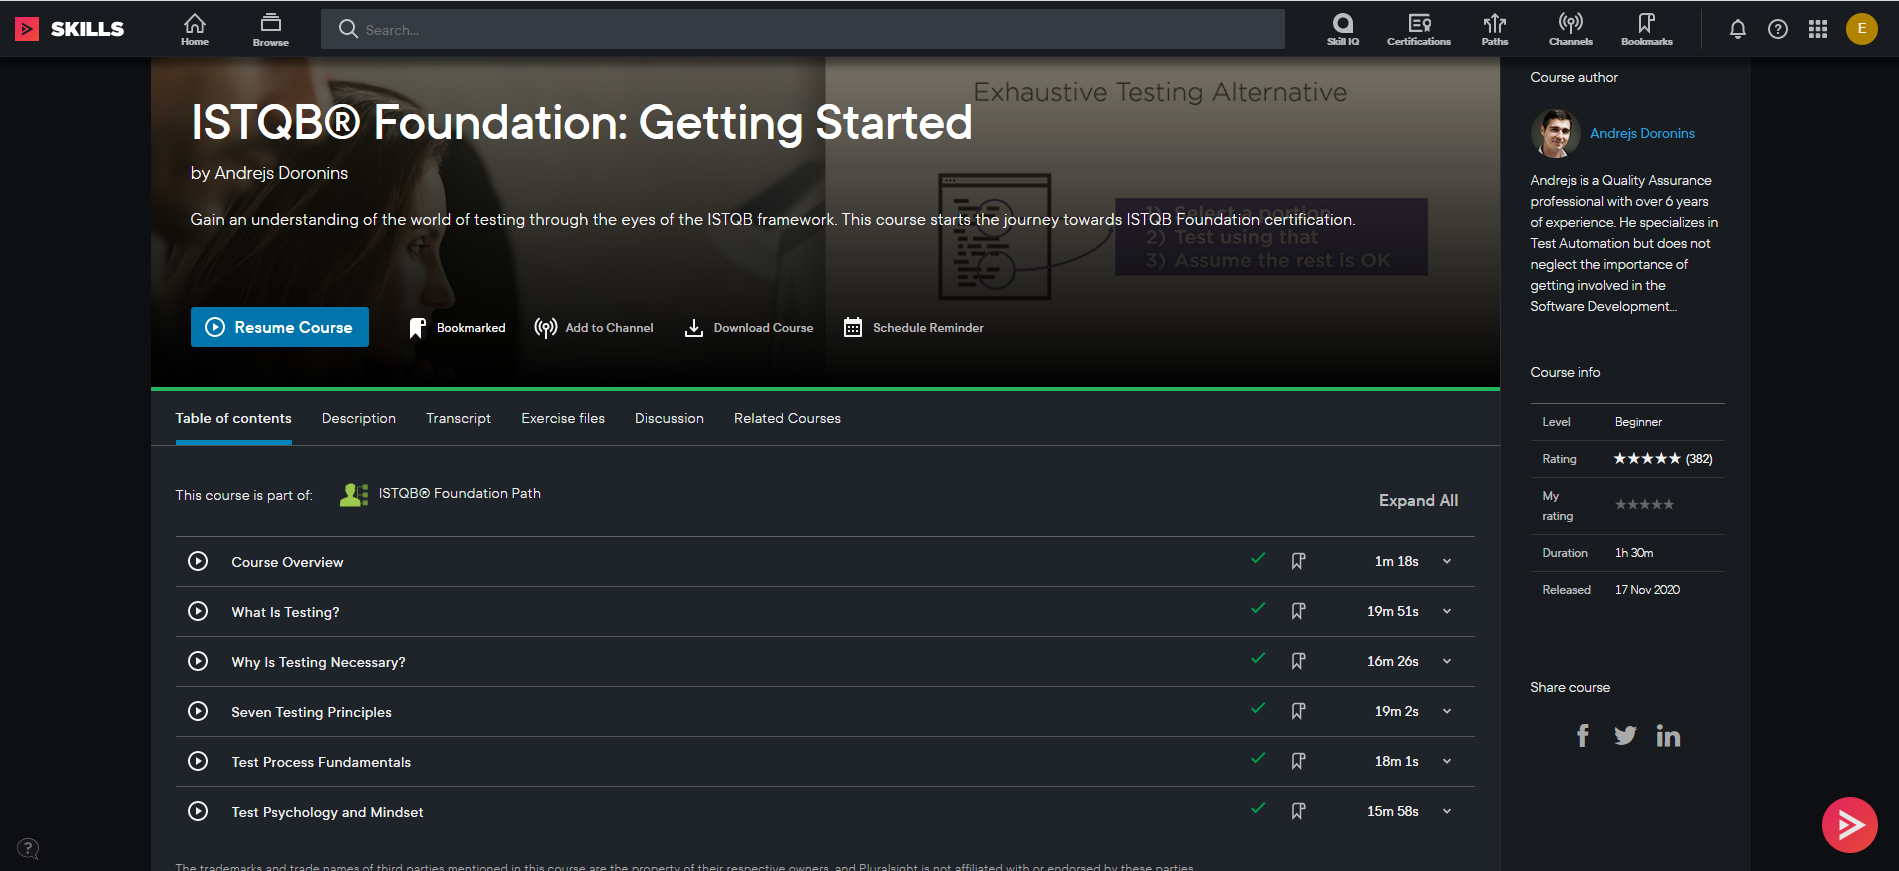This screenshot has height=871, width=1899.
Task: Open the Pluralsight Skills logo
Action: [x=70, y=29]
